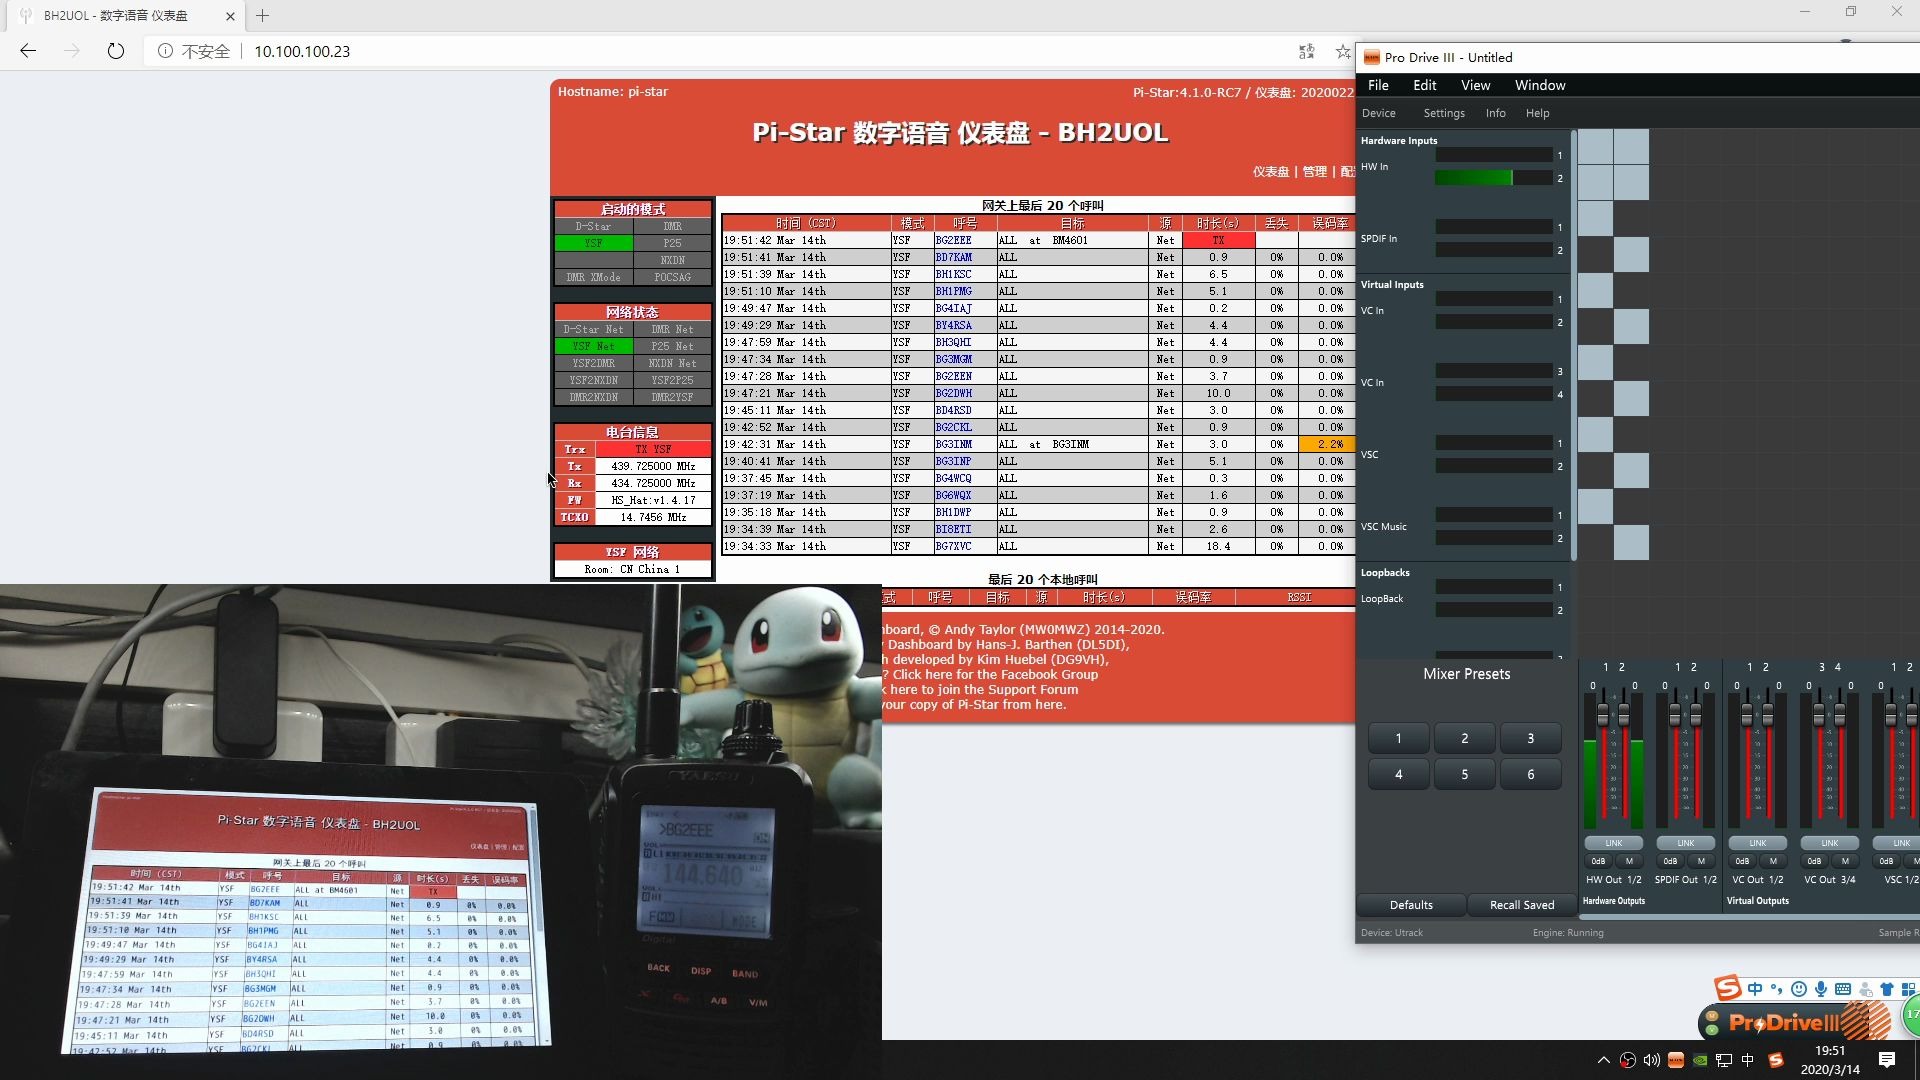Open the Info tab in Pro Drive
1920x1080 pixels.
(x=1496, y=113)
